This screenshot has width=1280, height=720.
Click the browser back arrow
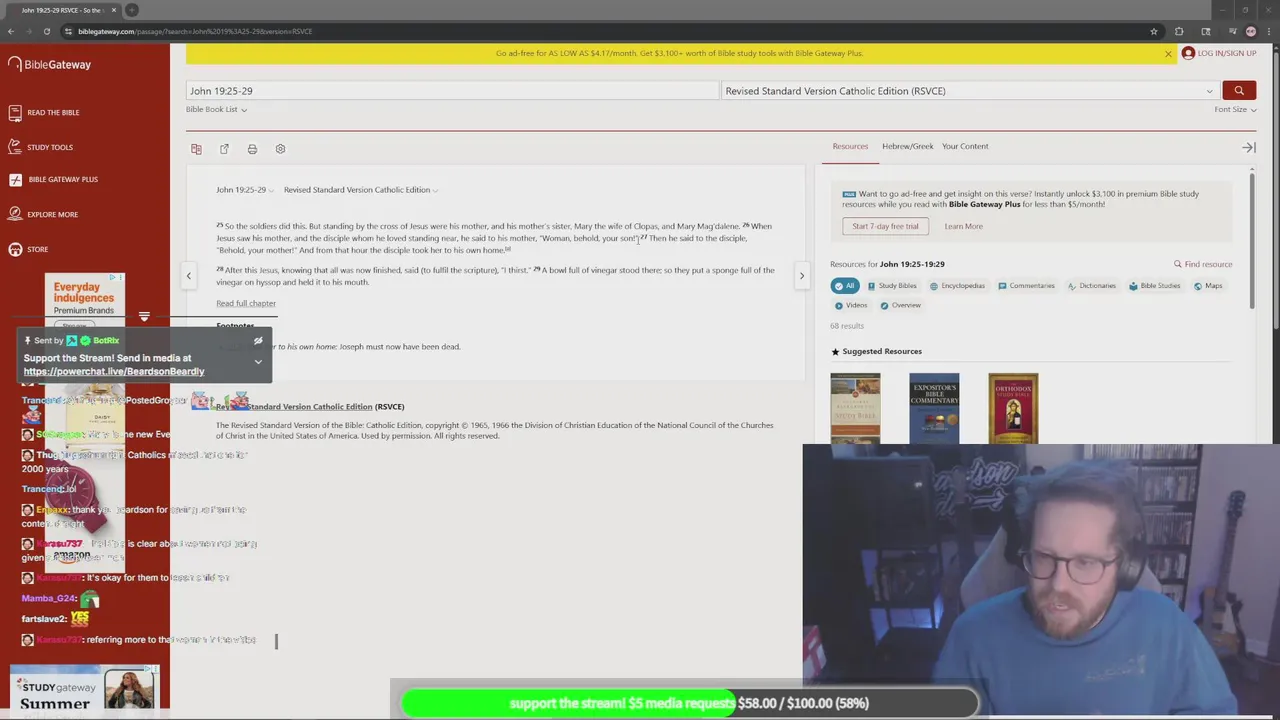[x=10, y=31]
